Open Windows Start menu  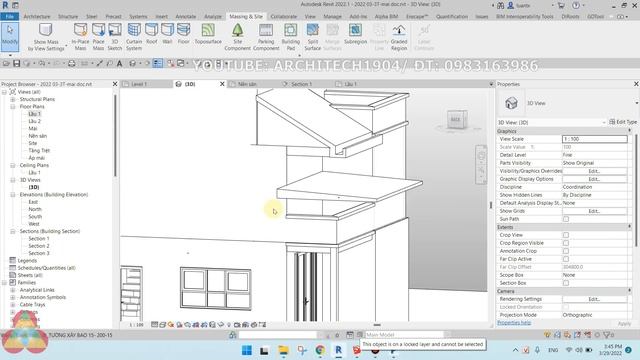247,350
